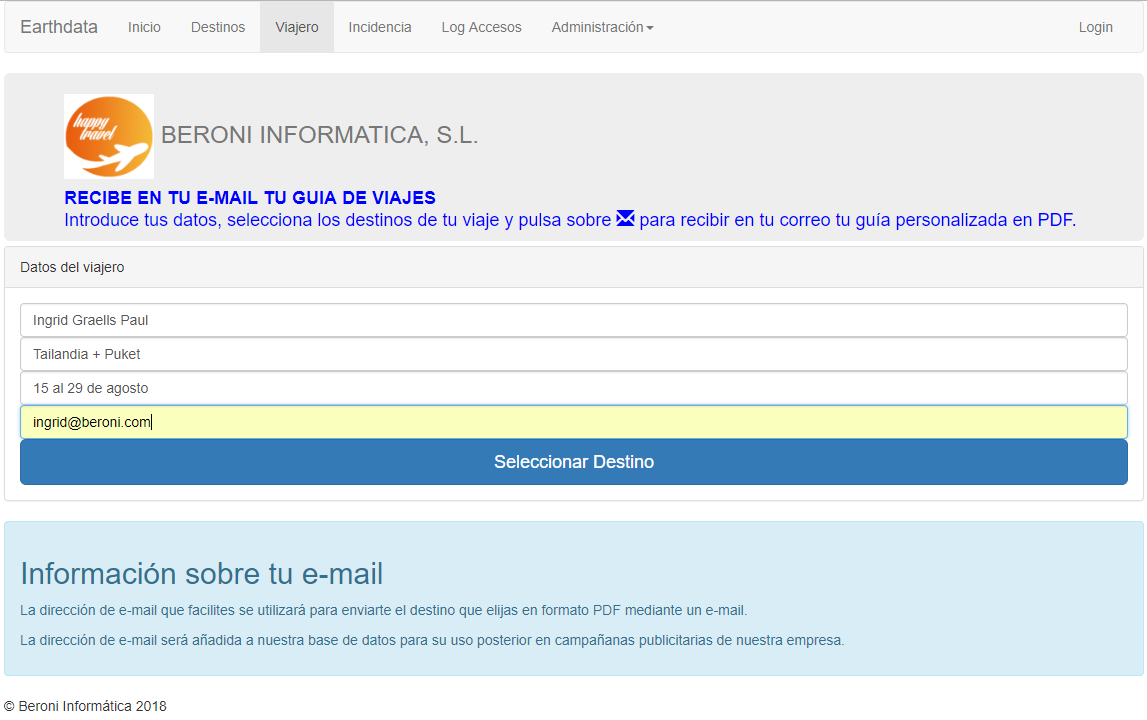This screenshot has width=1147, height=720.
Task: Switch to the Inicio tab
Action: tap(144, 27)
